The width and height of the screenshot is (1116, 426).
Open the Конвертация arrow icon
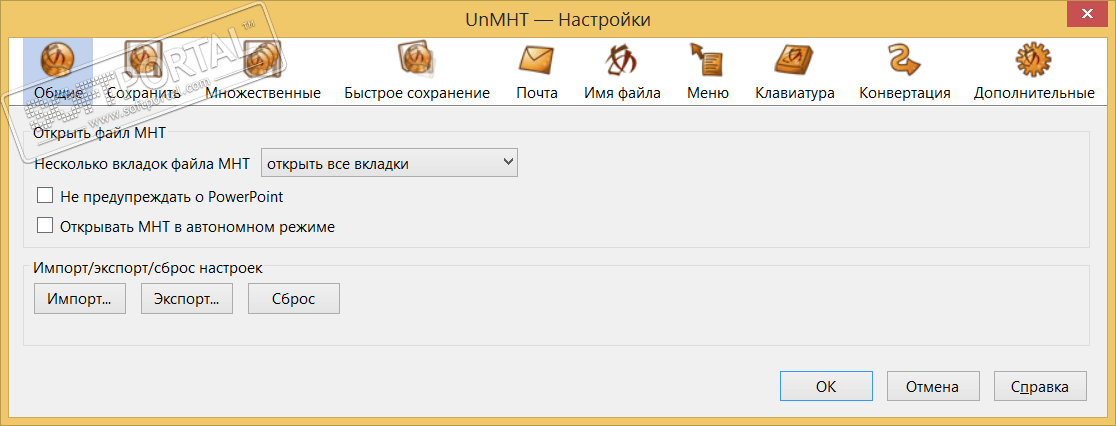(905, 60)
